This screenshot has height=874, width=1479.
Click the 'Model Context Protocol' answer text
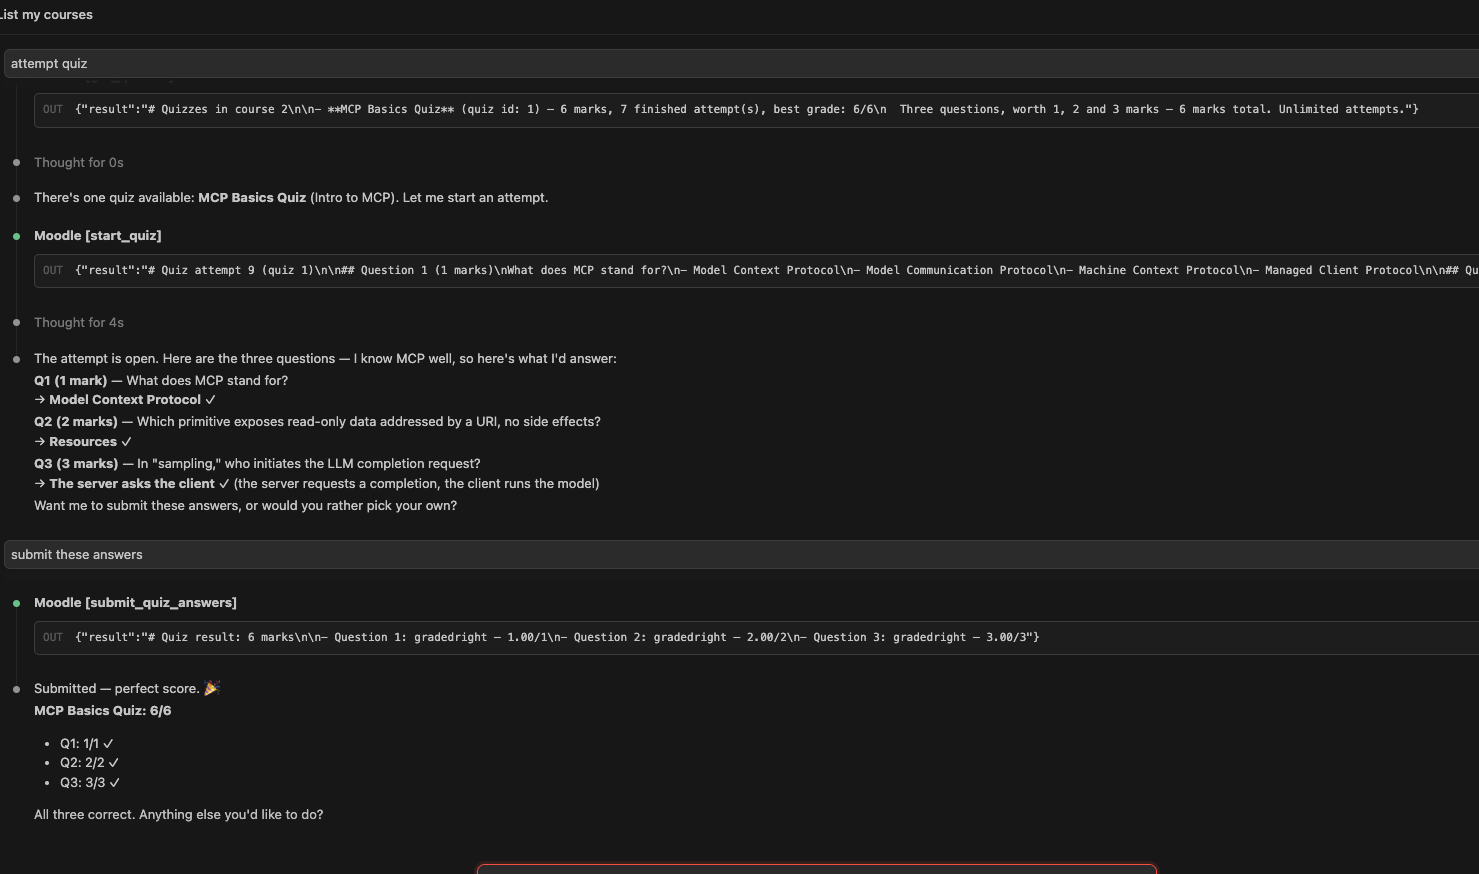(125, 399)
